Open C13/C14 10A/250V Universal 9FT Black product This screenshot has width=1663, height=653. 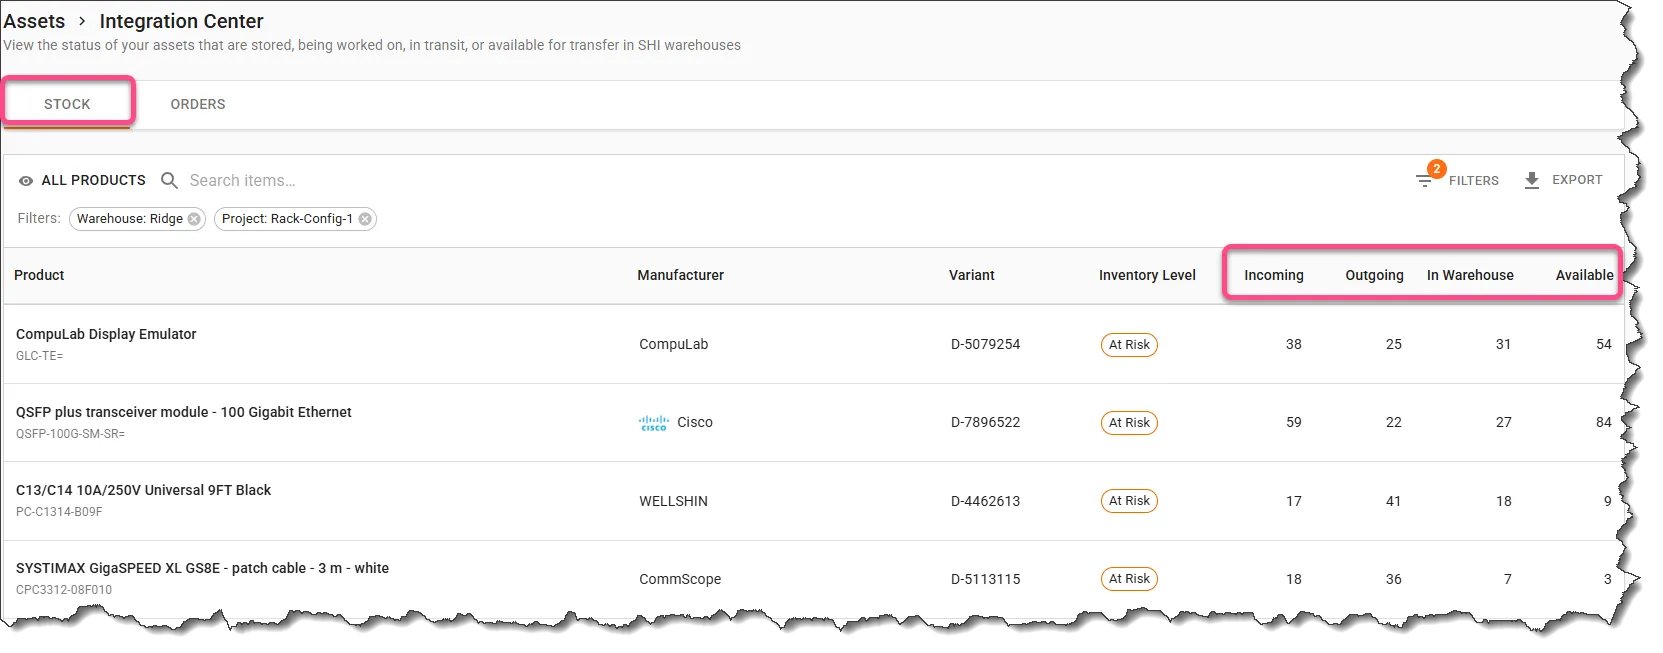[x=144, y=490]
